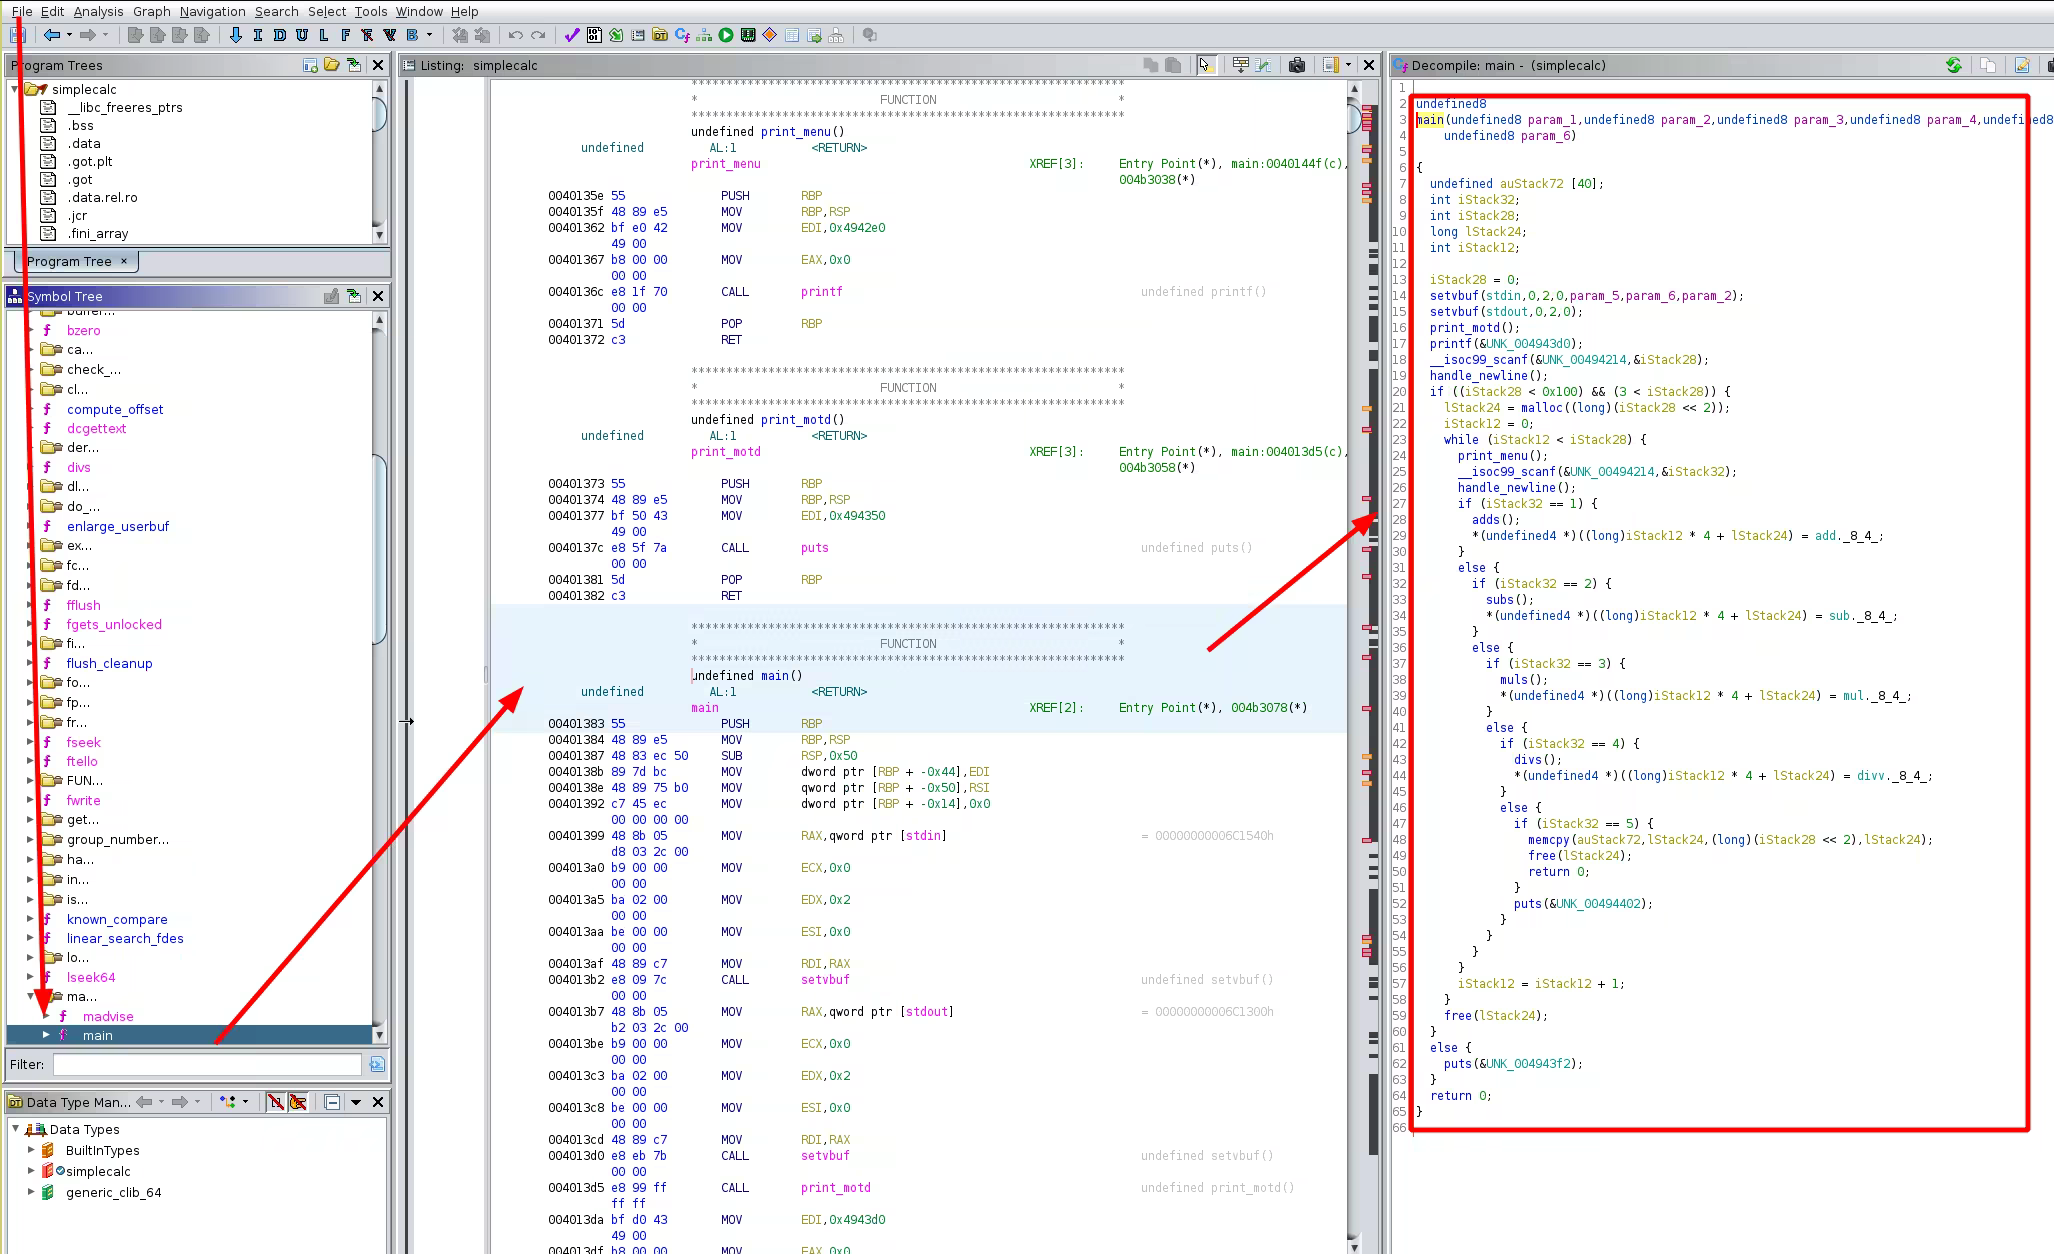Viewport: 2054px width, 1254px height.
Task: Click the Symbol Tree Filter text field
Action: (x=207, y=1064)
